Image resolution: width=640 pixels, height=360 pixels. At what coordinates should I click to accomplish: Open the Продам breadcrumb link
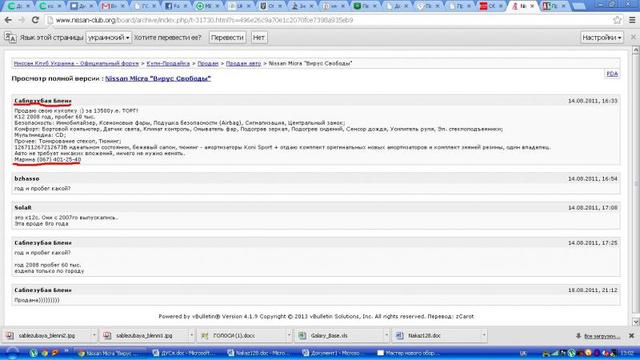[208, 64]
